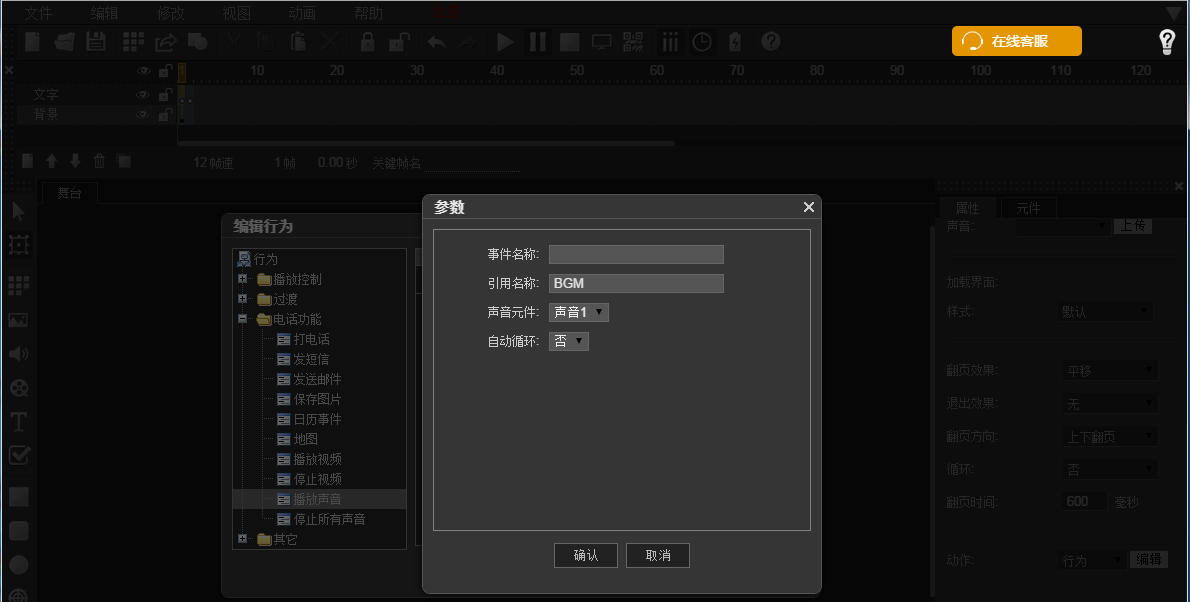Open the QR code preview icon

[632, 41]
